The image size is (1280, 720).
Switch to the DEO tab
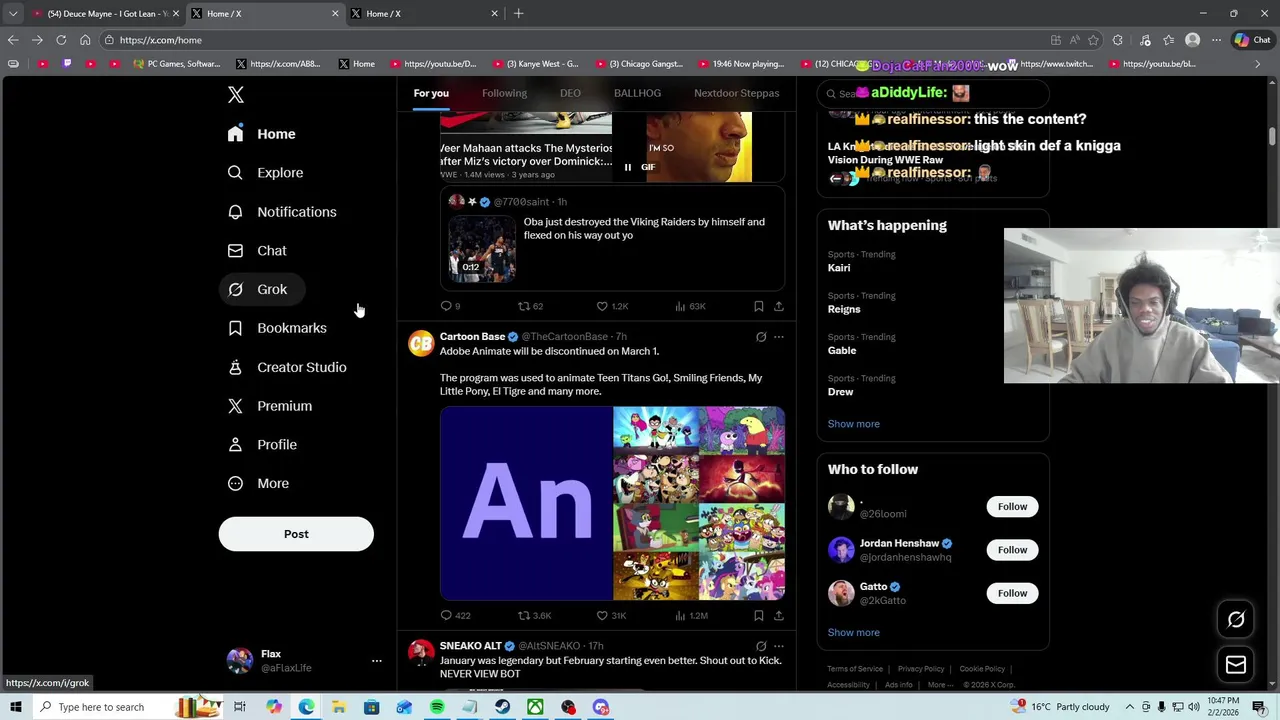click(570, 93)
